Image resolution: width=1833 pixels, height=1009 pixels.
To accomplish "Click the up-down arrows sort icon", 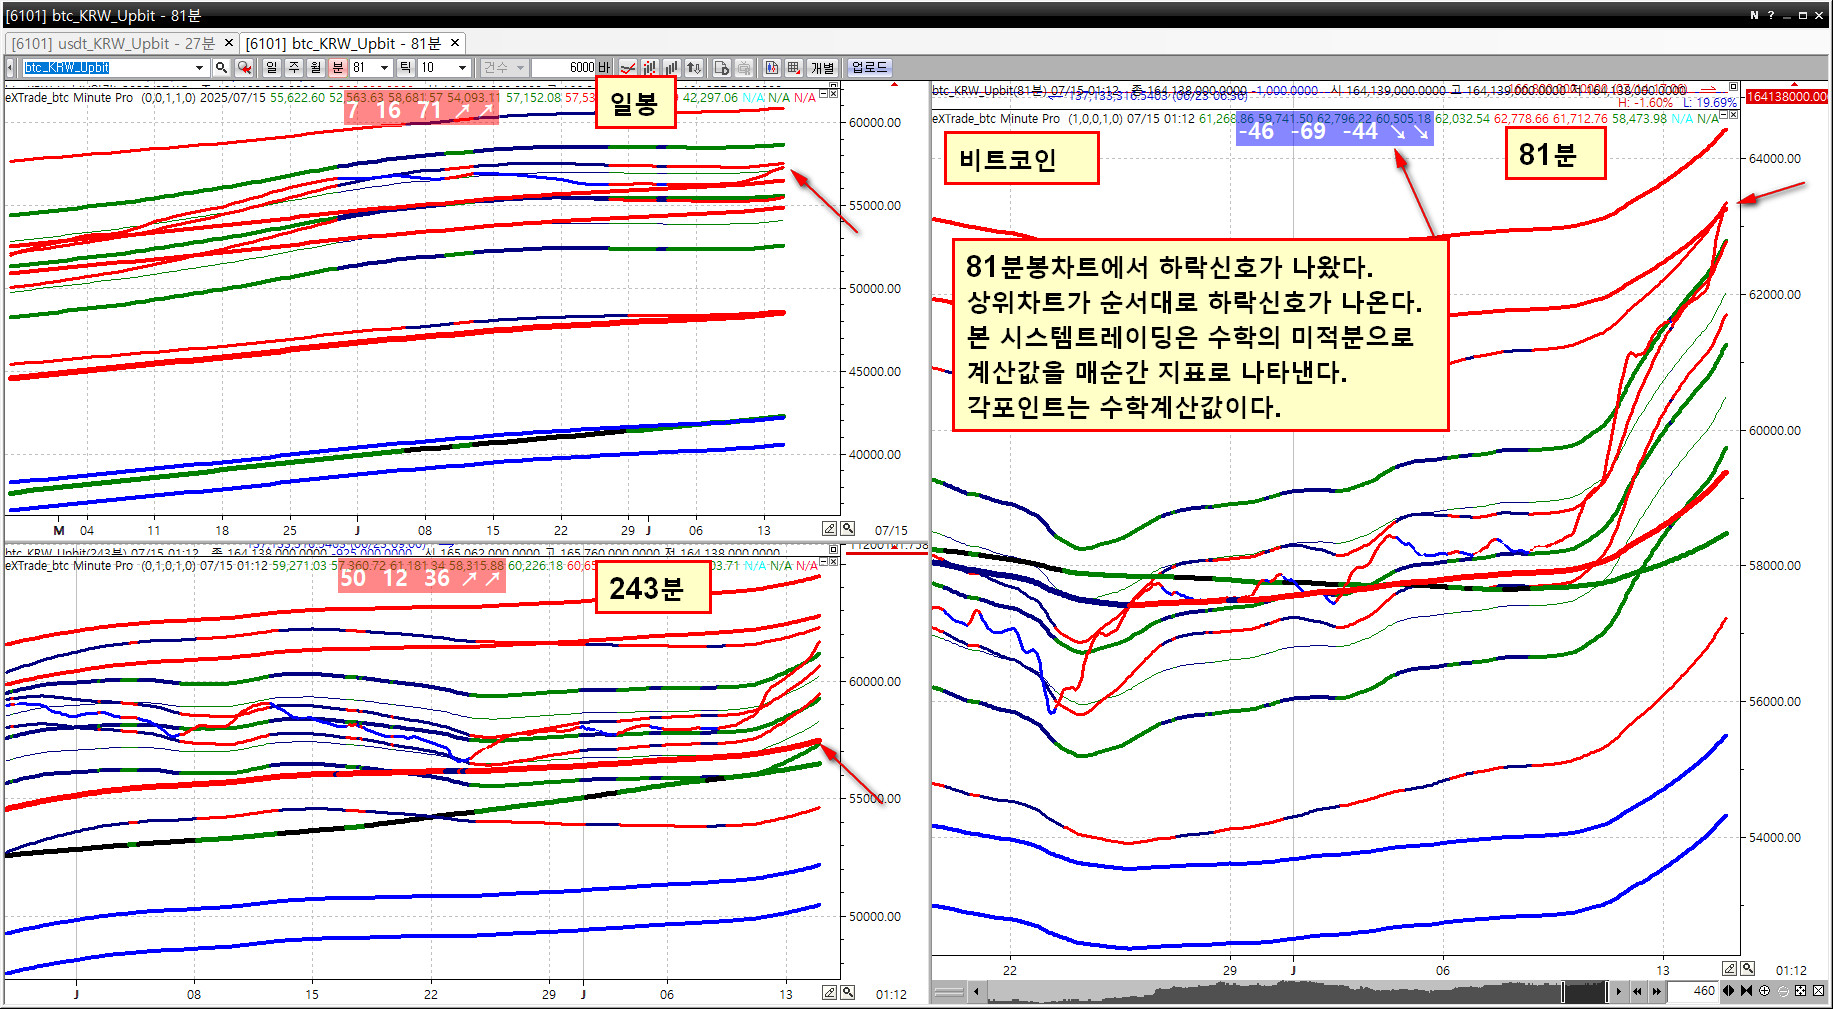I will (x=693, y=68).
